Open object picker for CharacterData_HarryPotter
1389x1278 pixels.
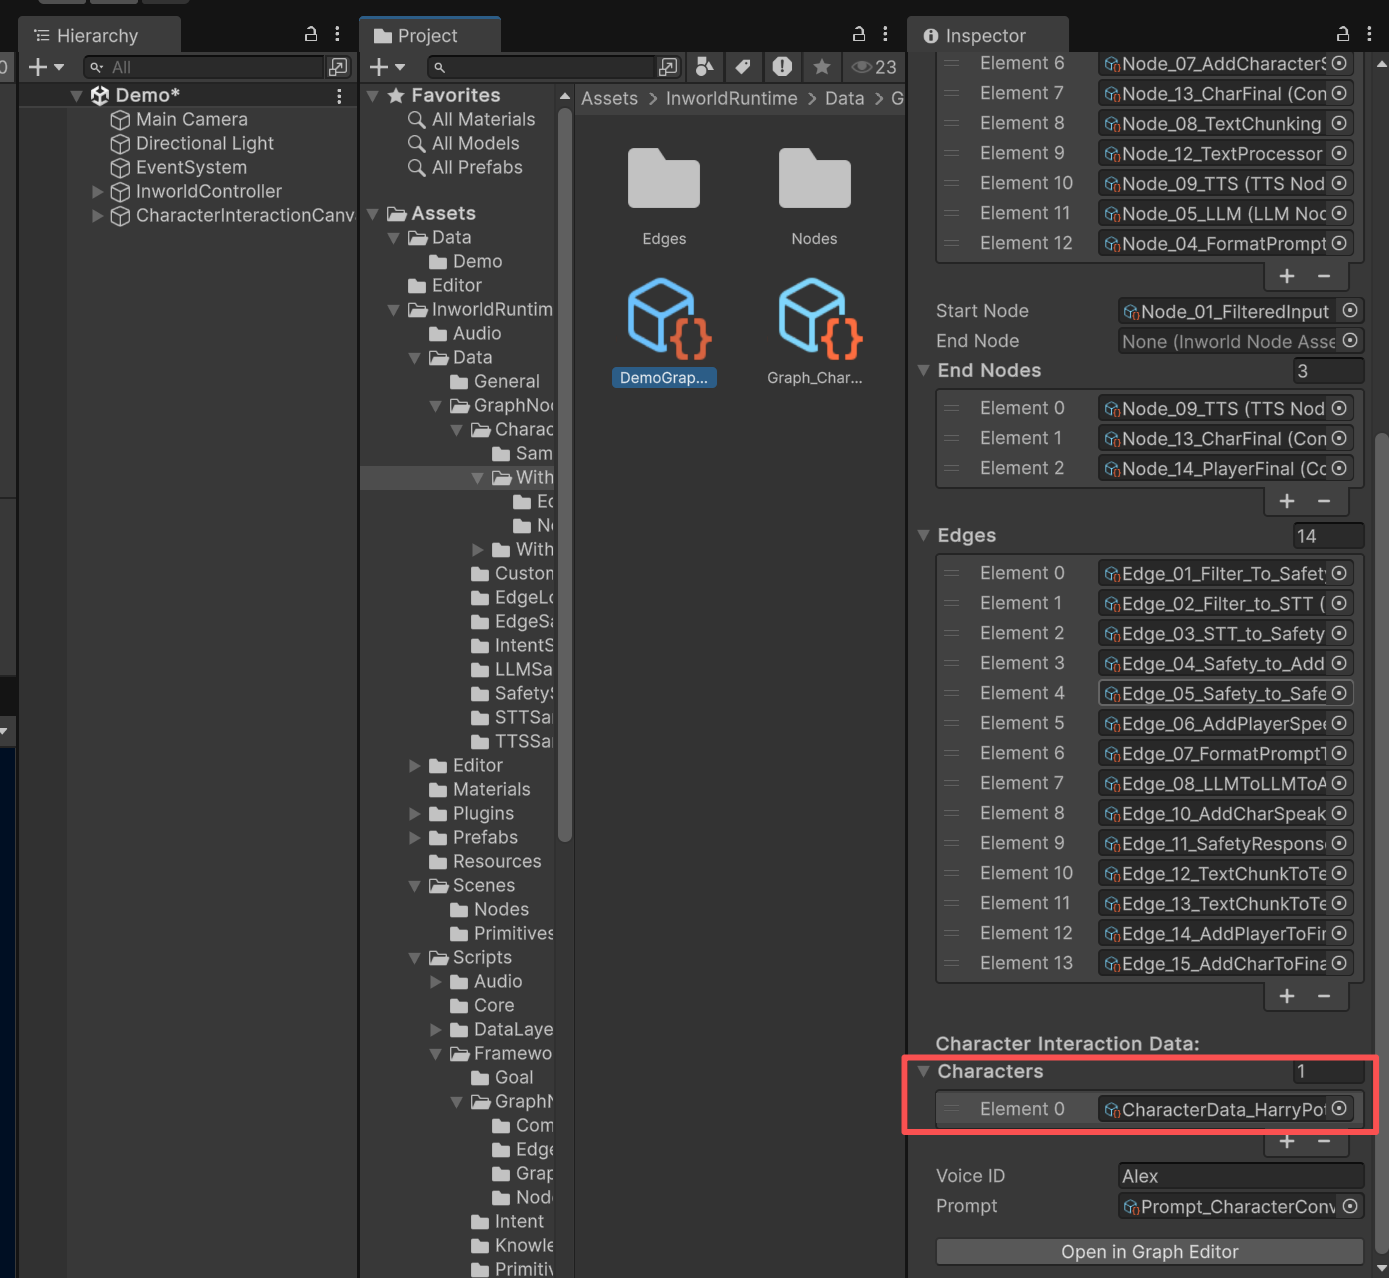[x=1339, y=1108]
